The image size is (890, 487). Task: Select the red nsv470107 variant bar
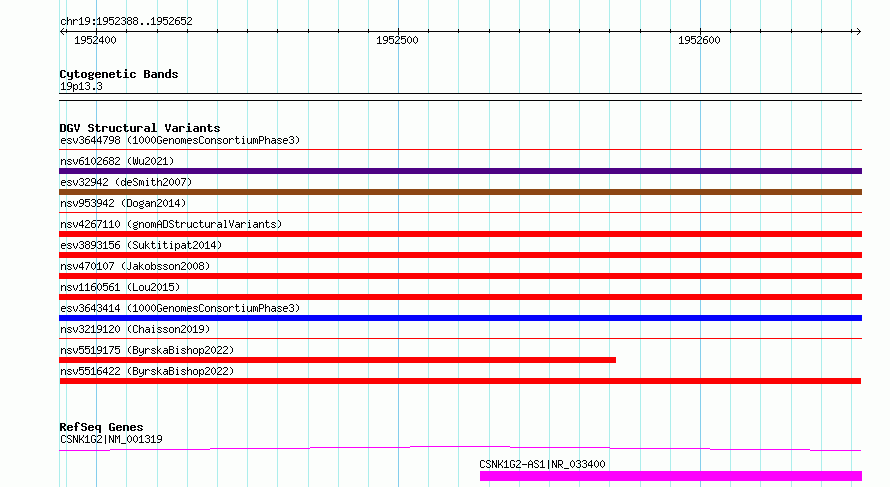(460, 276)
